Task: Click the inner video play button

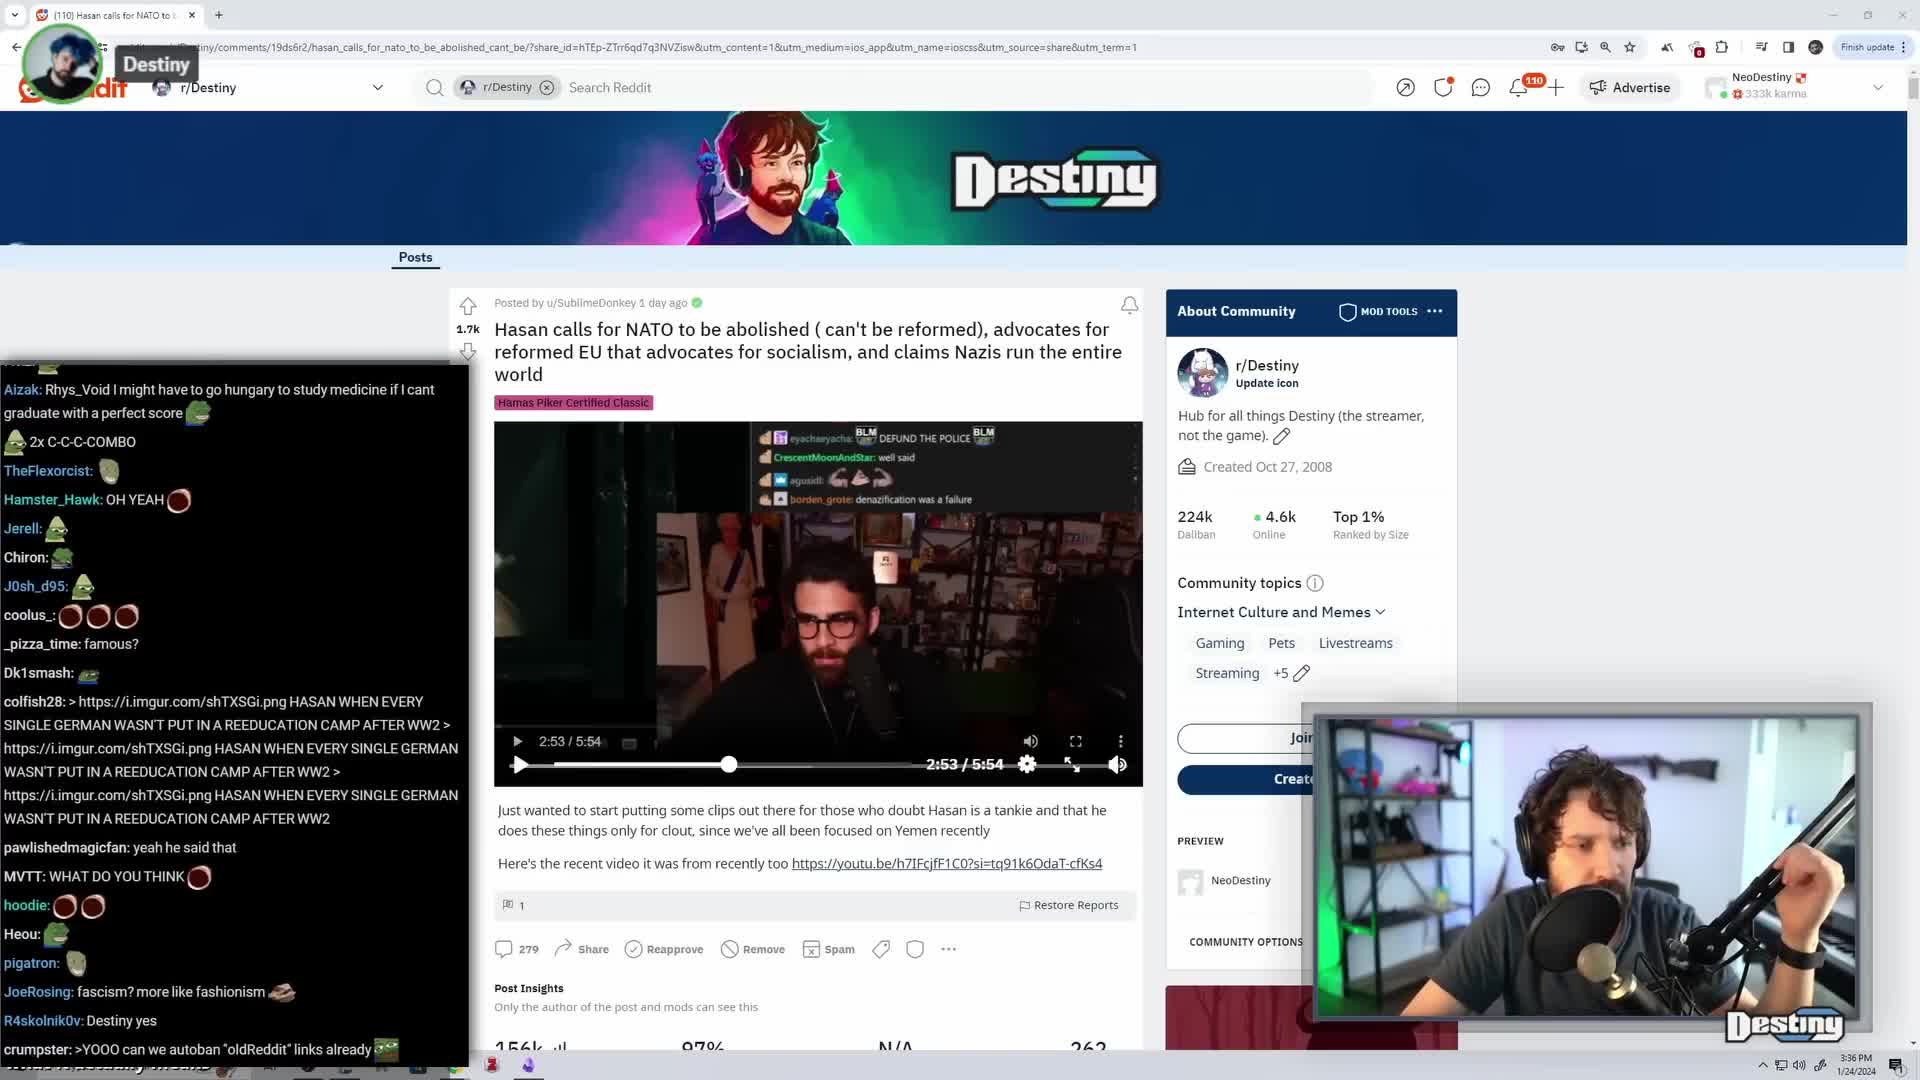Action: pos(517,741)
